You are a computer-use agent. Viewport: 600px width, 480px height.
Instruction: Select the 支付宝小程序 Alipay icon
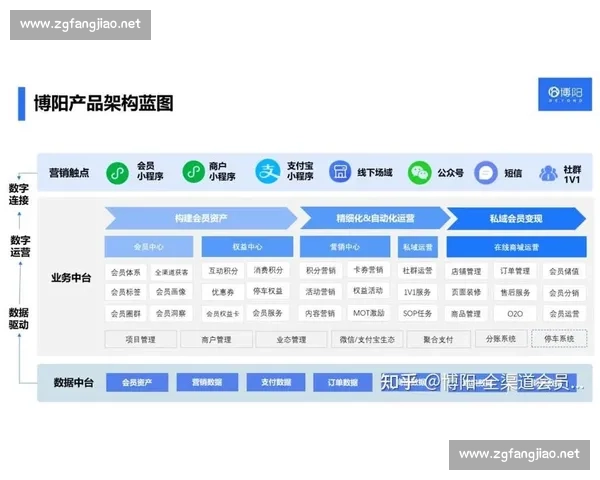click(267, 172)
